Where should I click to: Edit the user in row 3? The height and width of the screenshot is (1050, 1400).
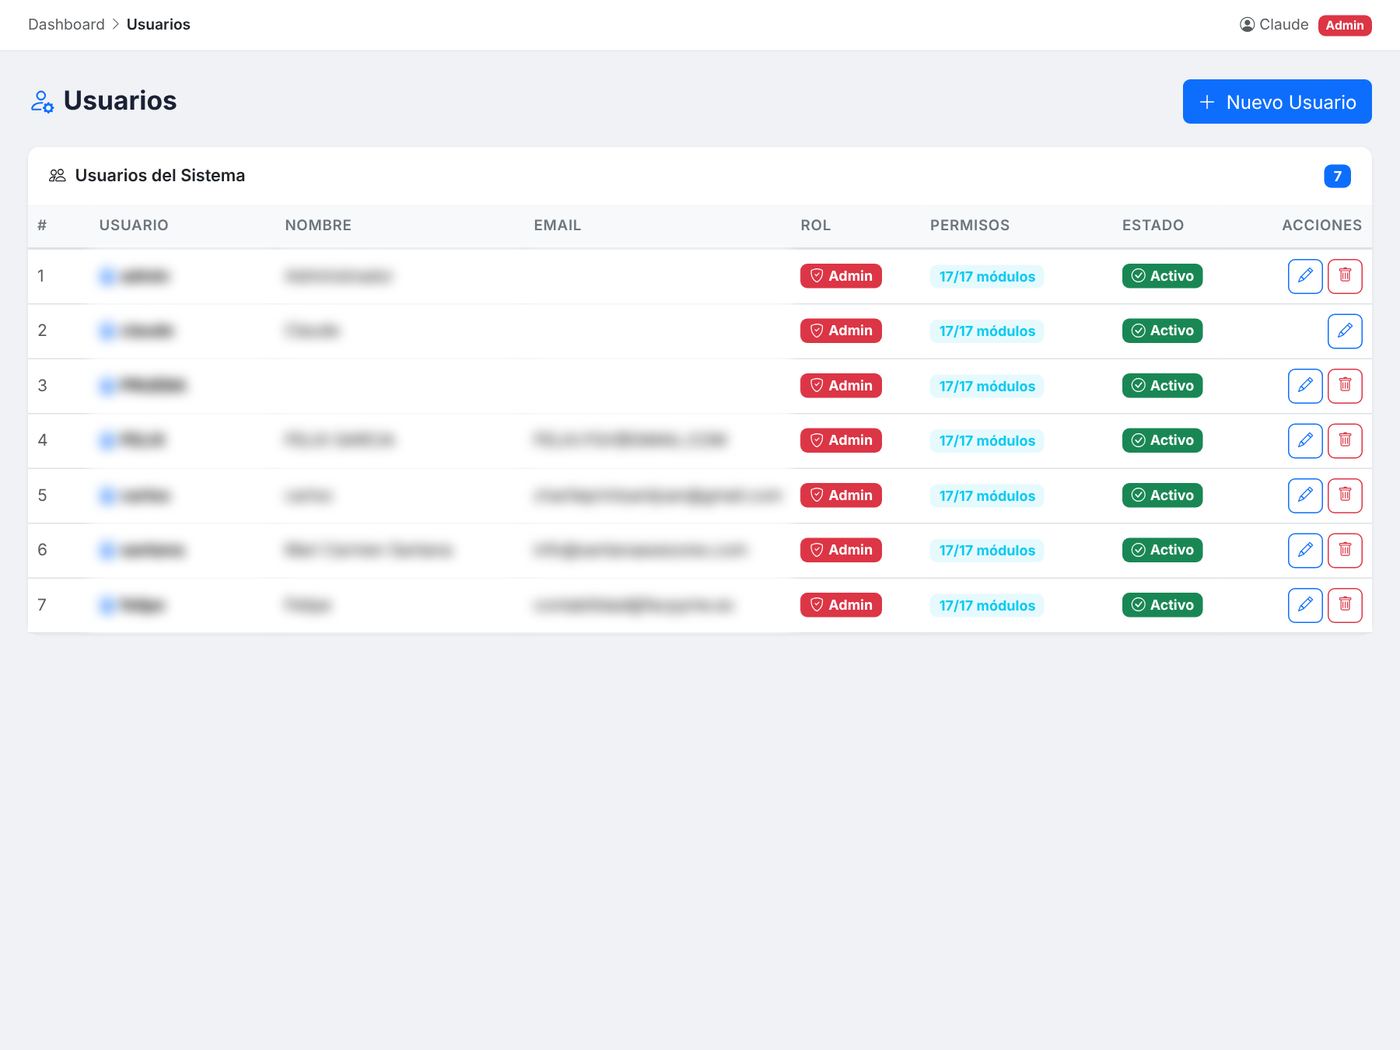click(1305, 386)
